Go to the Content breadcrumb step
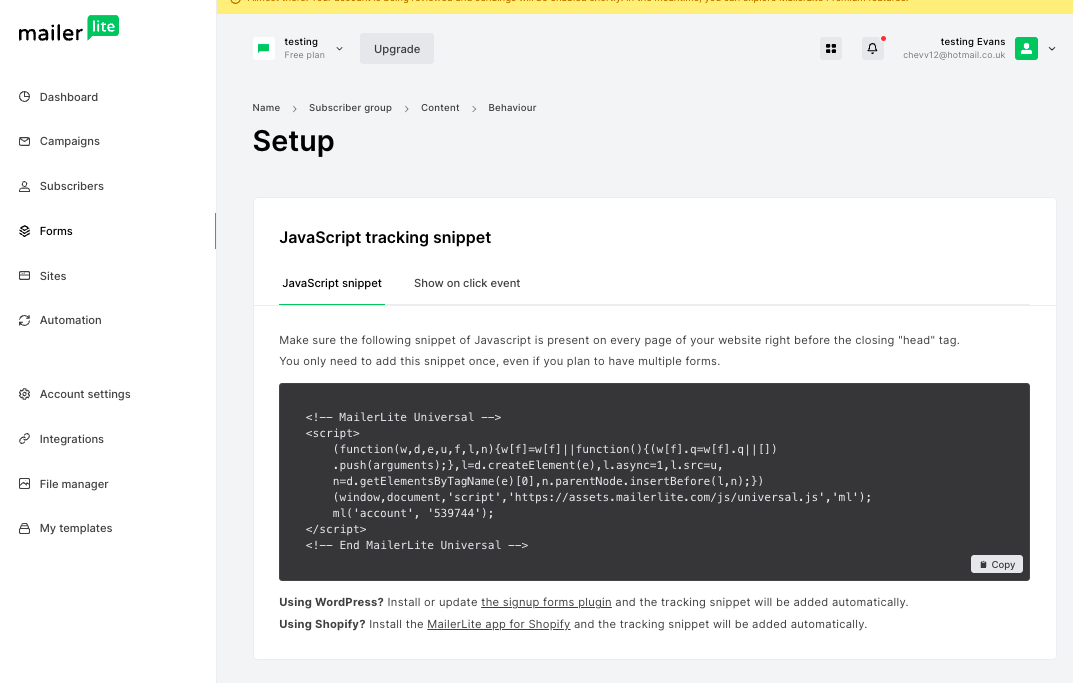The width and height of the screenshot is (1073, 683). [x=440, y=107]
